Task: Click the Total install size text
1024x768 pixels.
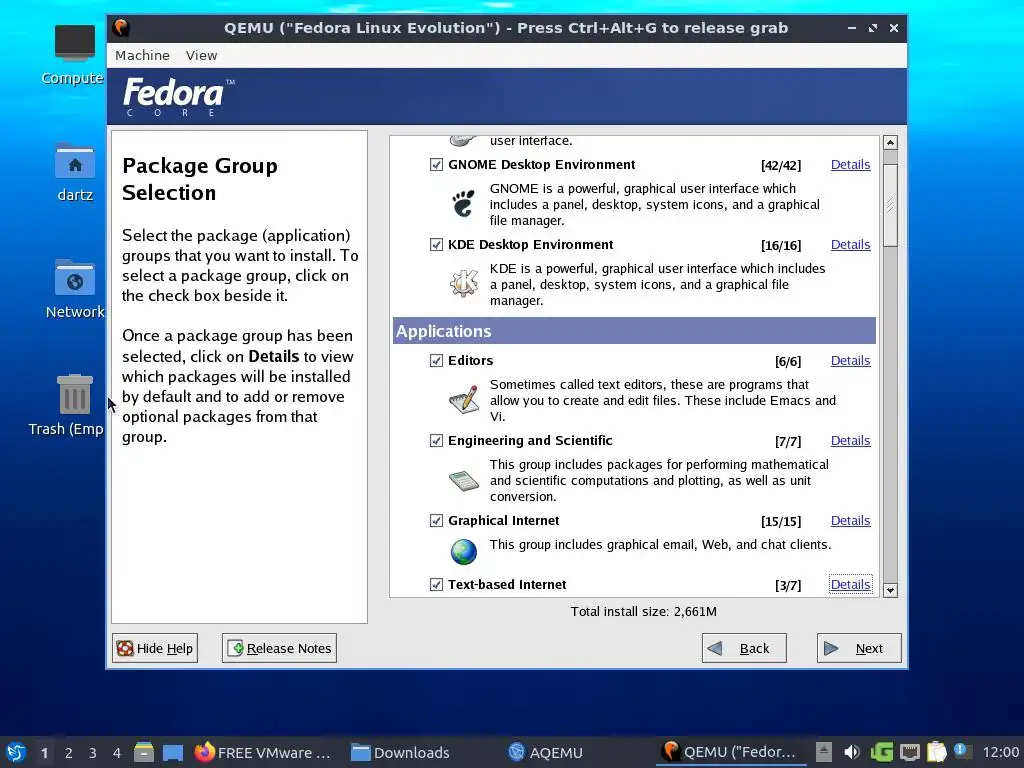Action: pyautogui.click(x=643, y=611)
